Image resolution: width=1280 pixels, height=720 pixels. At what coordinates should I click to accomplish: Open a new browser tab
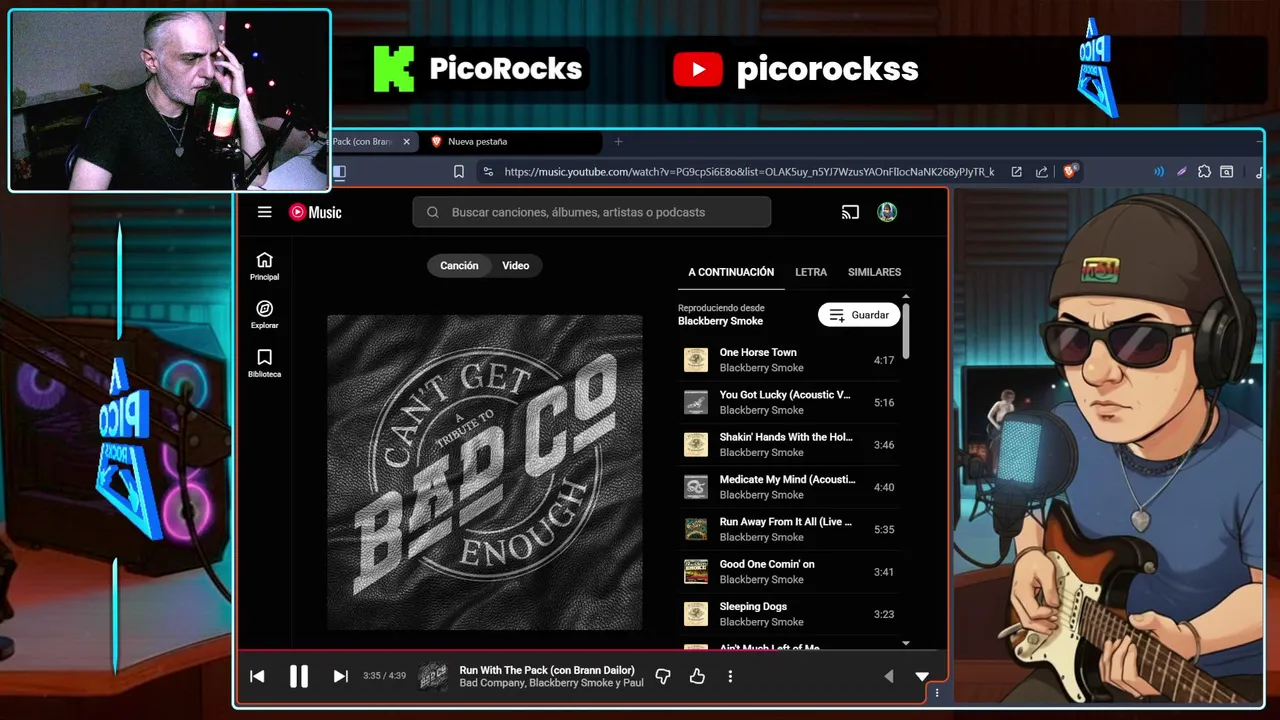pos(618,142)
